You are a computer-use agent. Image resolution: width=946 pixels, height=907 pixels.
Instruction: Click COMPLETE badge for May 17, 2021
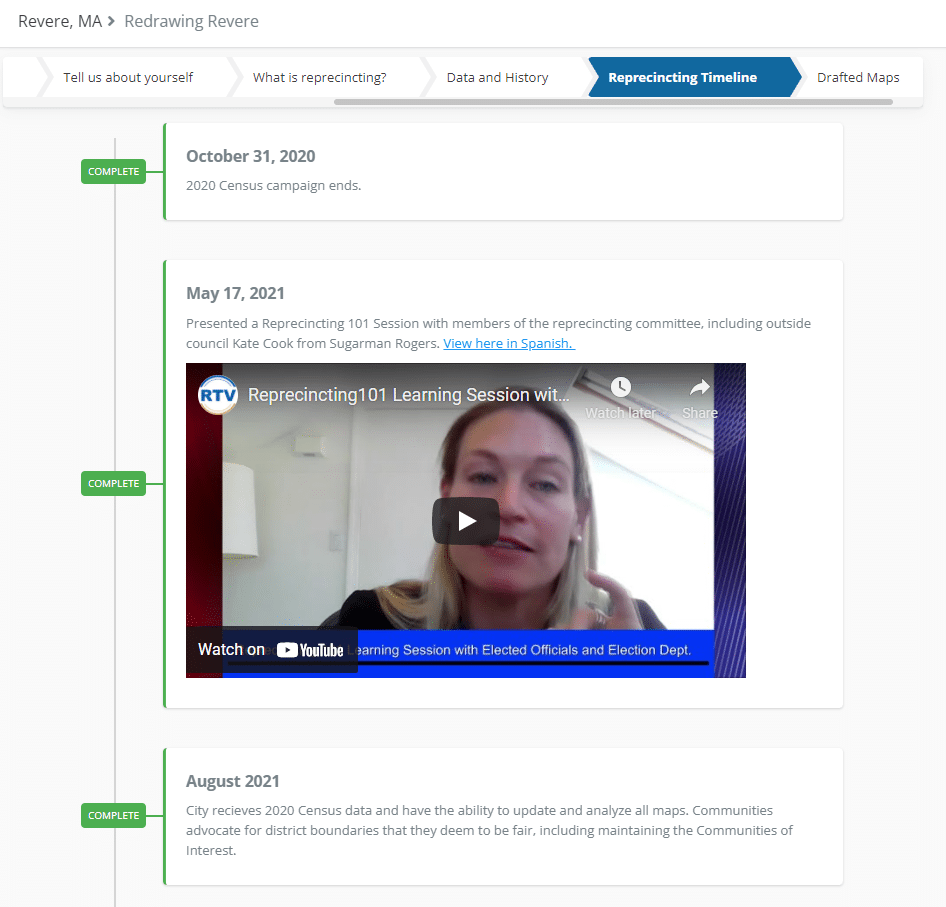(113, 484)
